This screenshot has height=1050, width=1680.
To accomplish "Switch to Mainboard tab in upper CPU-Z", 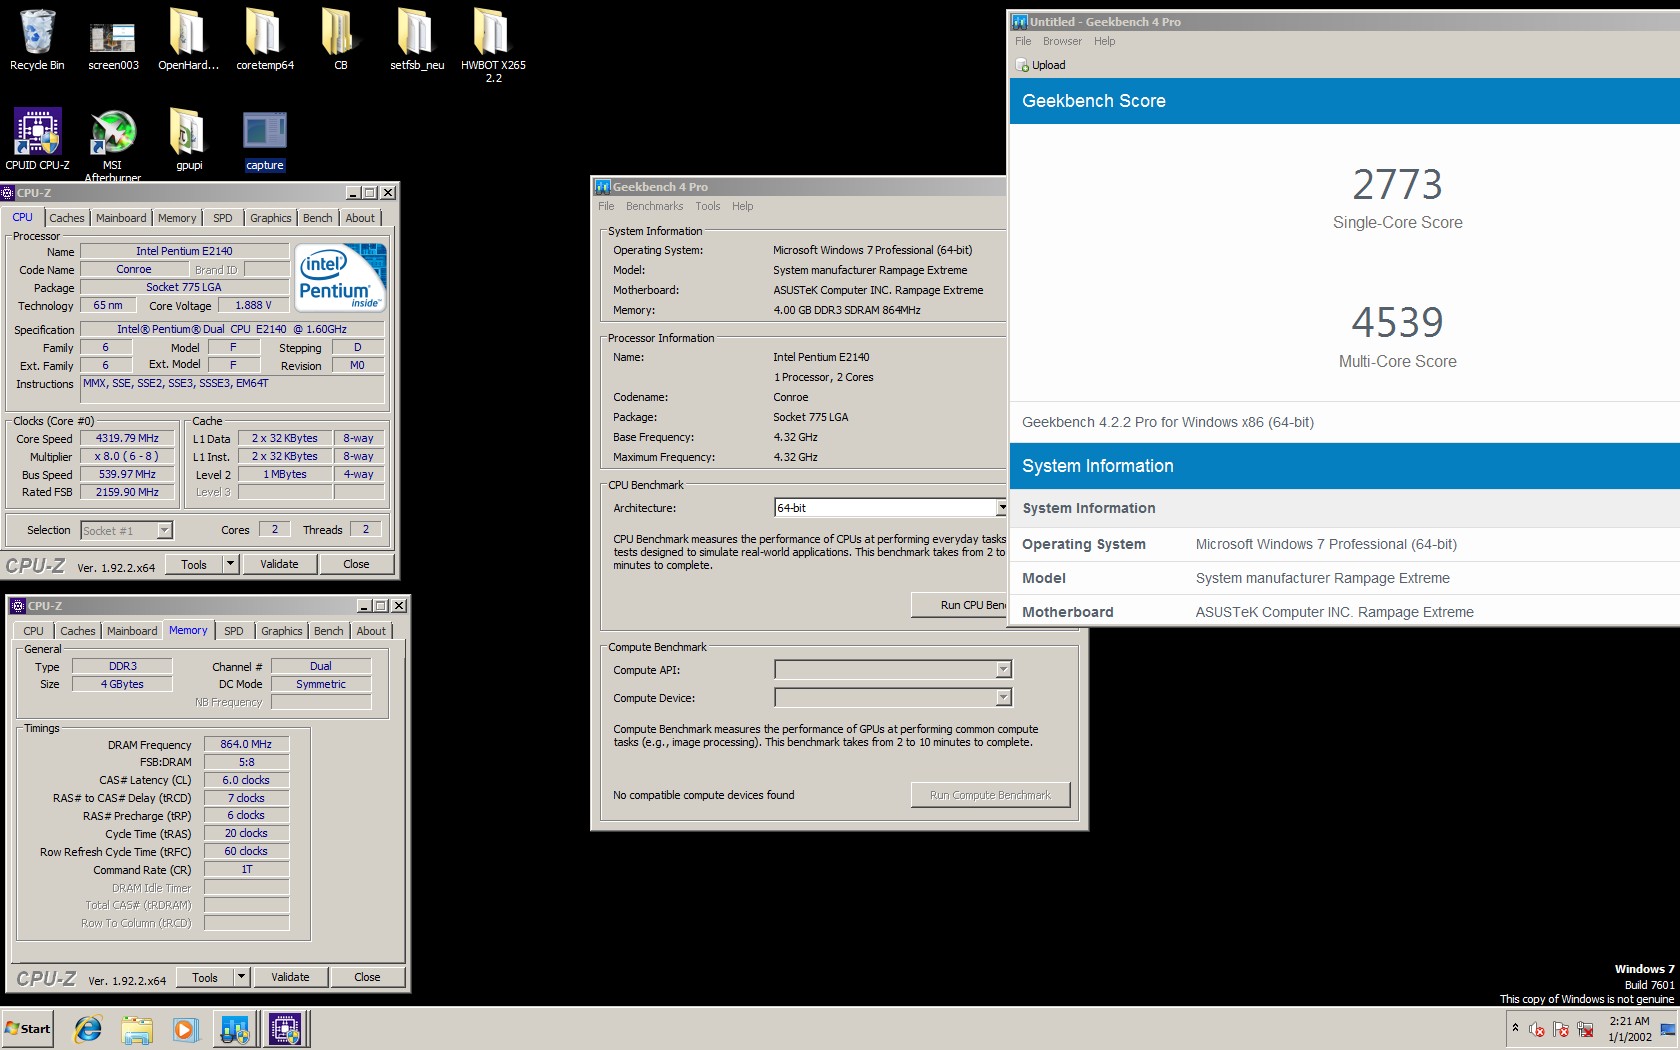I will tap(121, 218).
